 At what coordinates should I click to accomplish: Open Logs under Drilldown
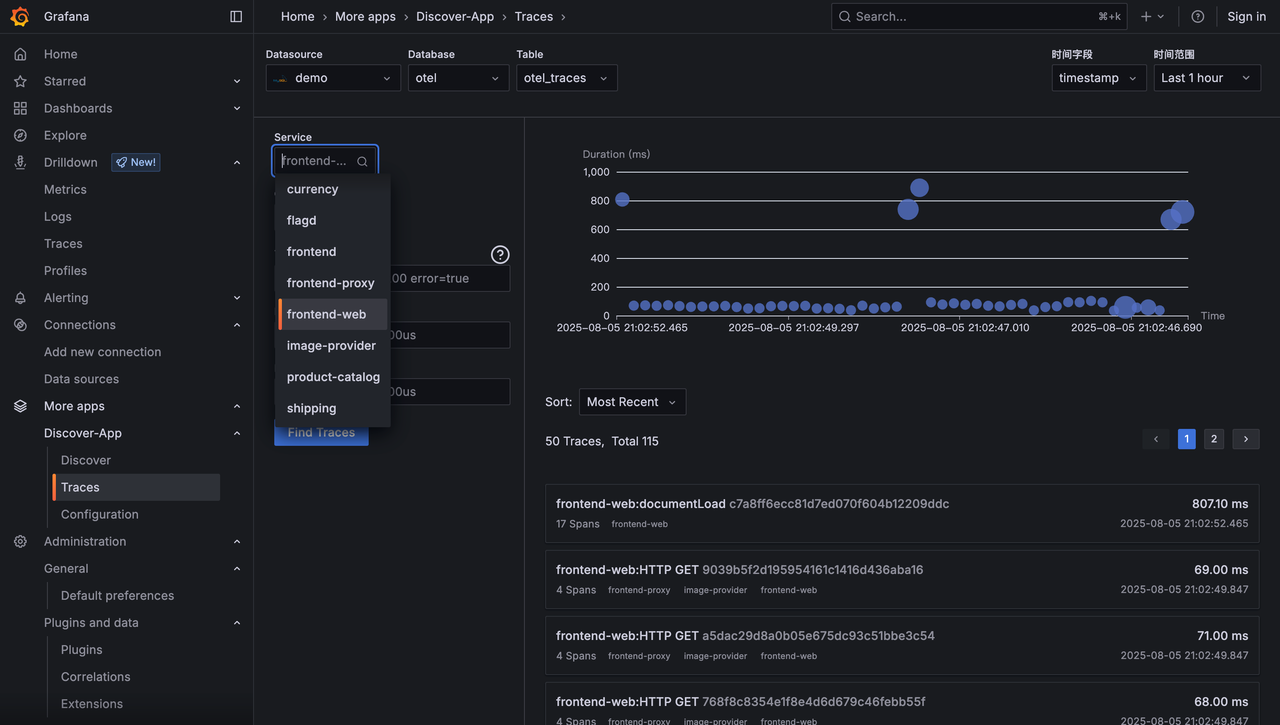click(58, 216)
